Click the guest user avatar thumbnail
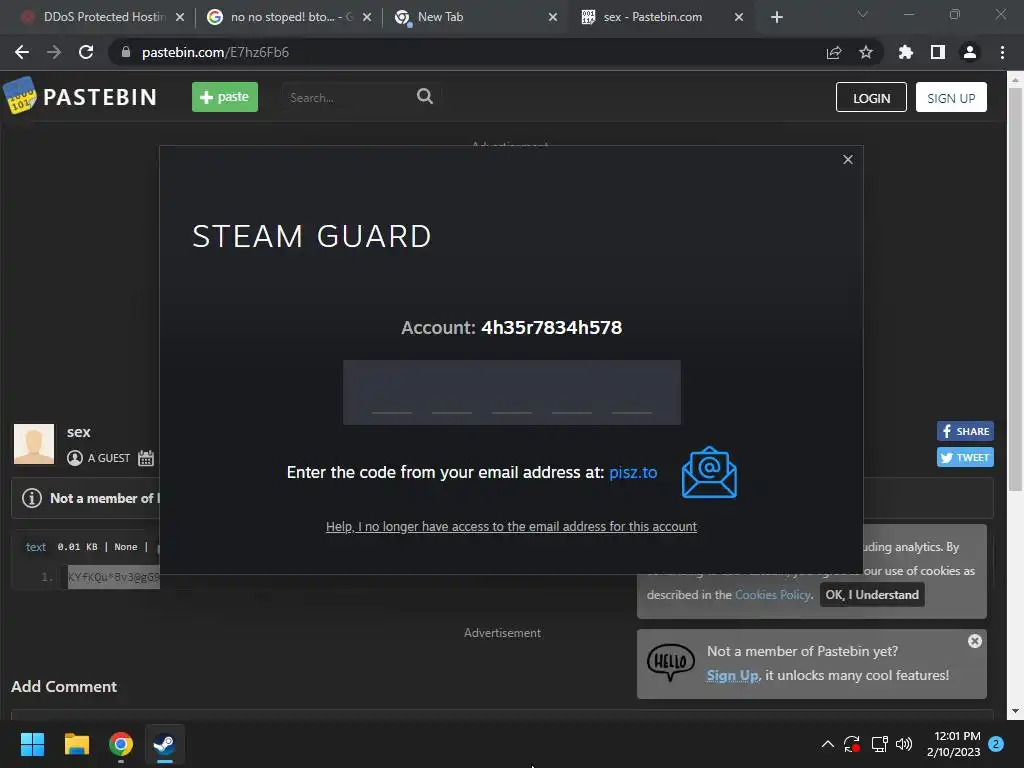 tap(34, 444)
